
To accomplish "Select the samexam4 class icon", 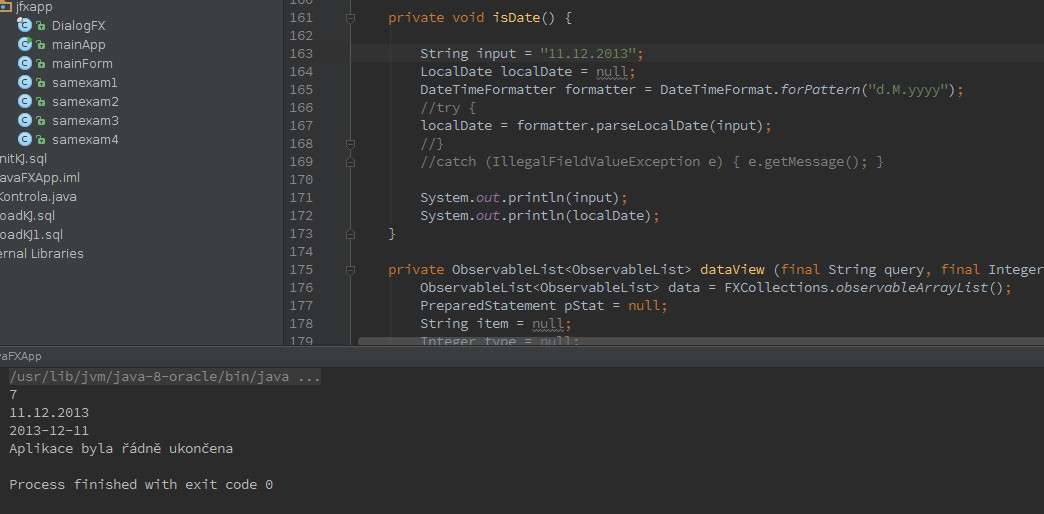I will click(x=25, y=140).
